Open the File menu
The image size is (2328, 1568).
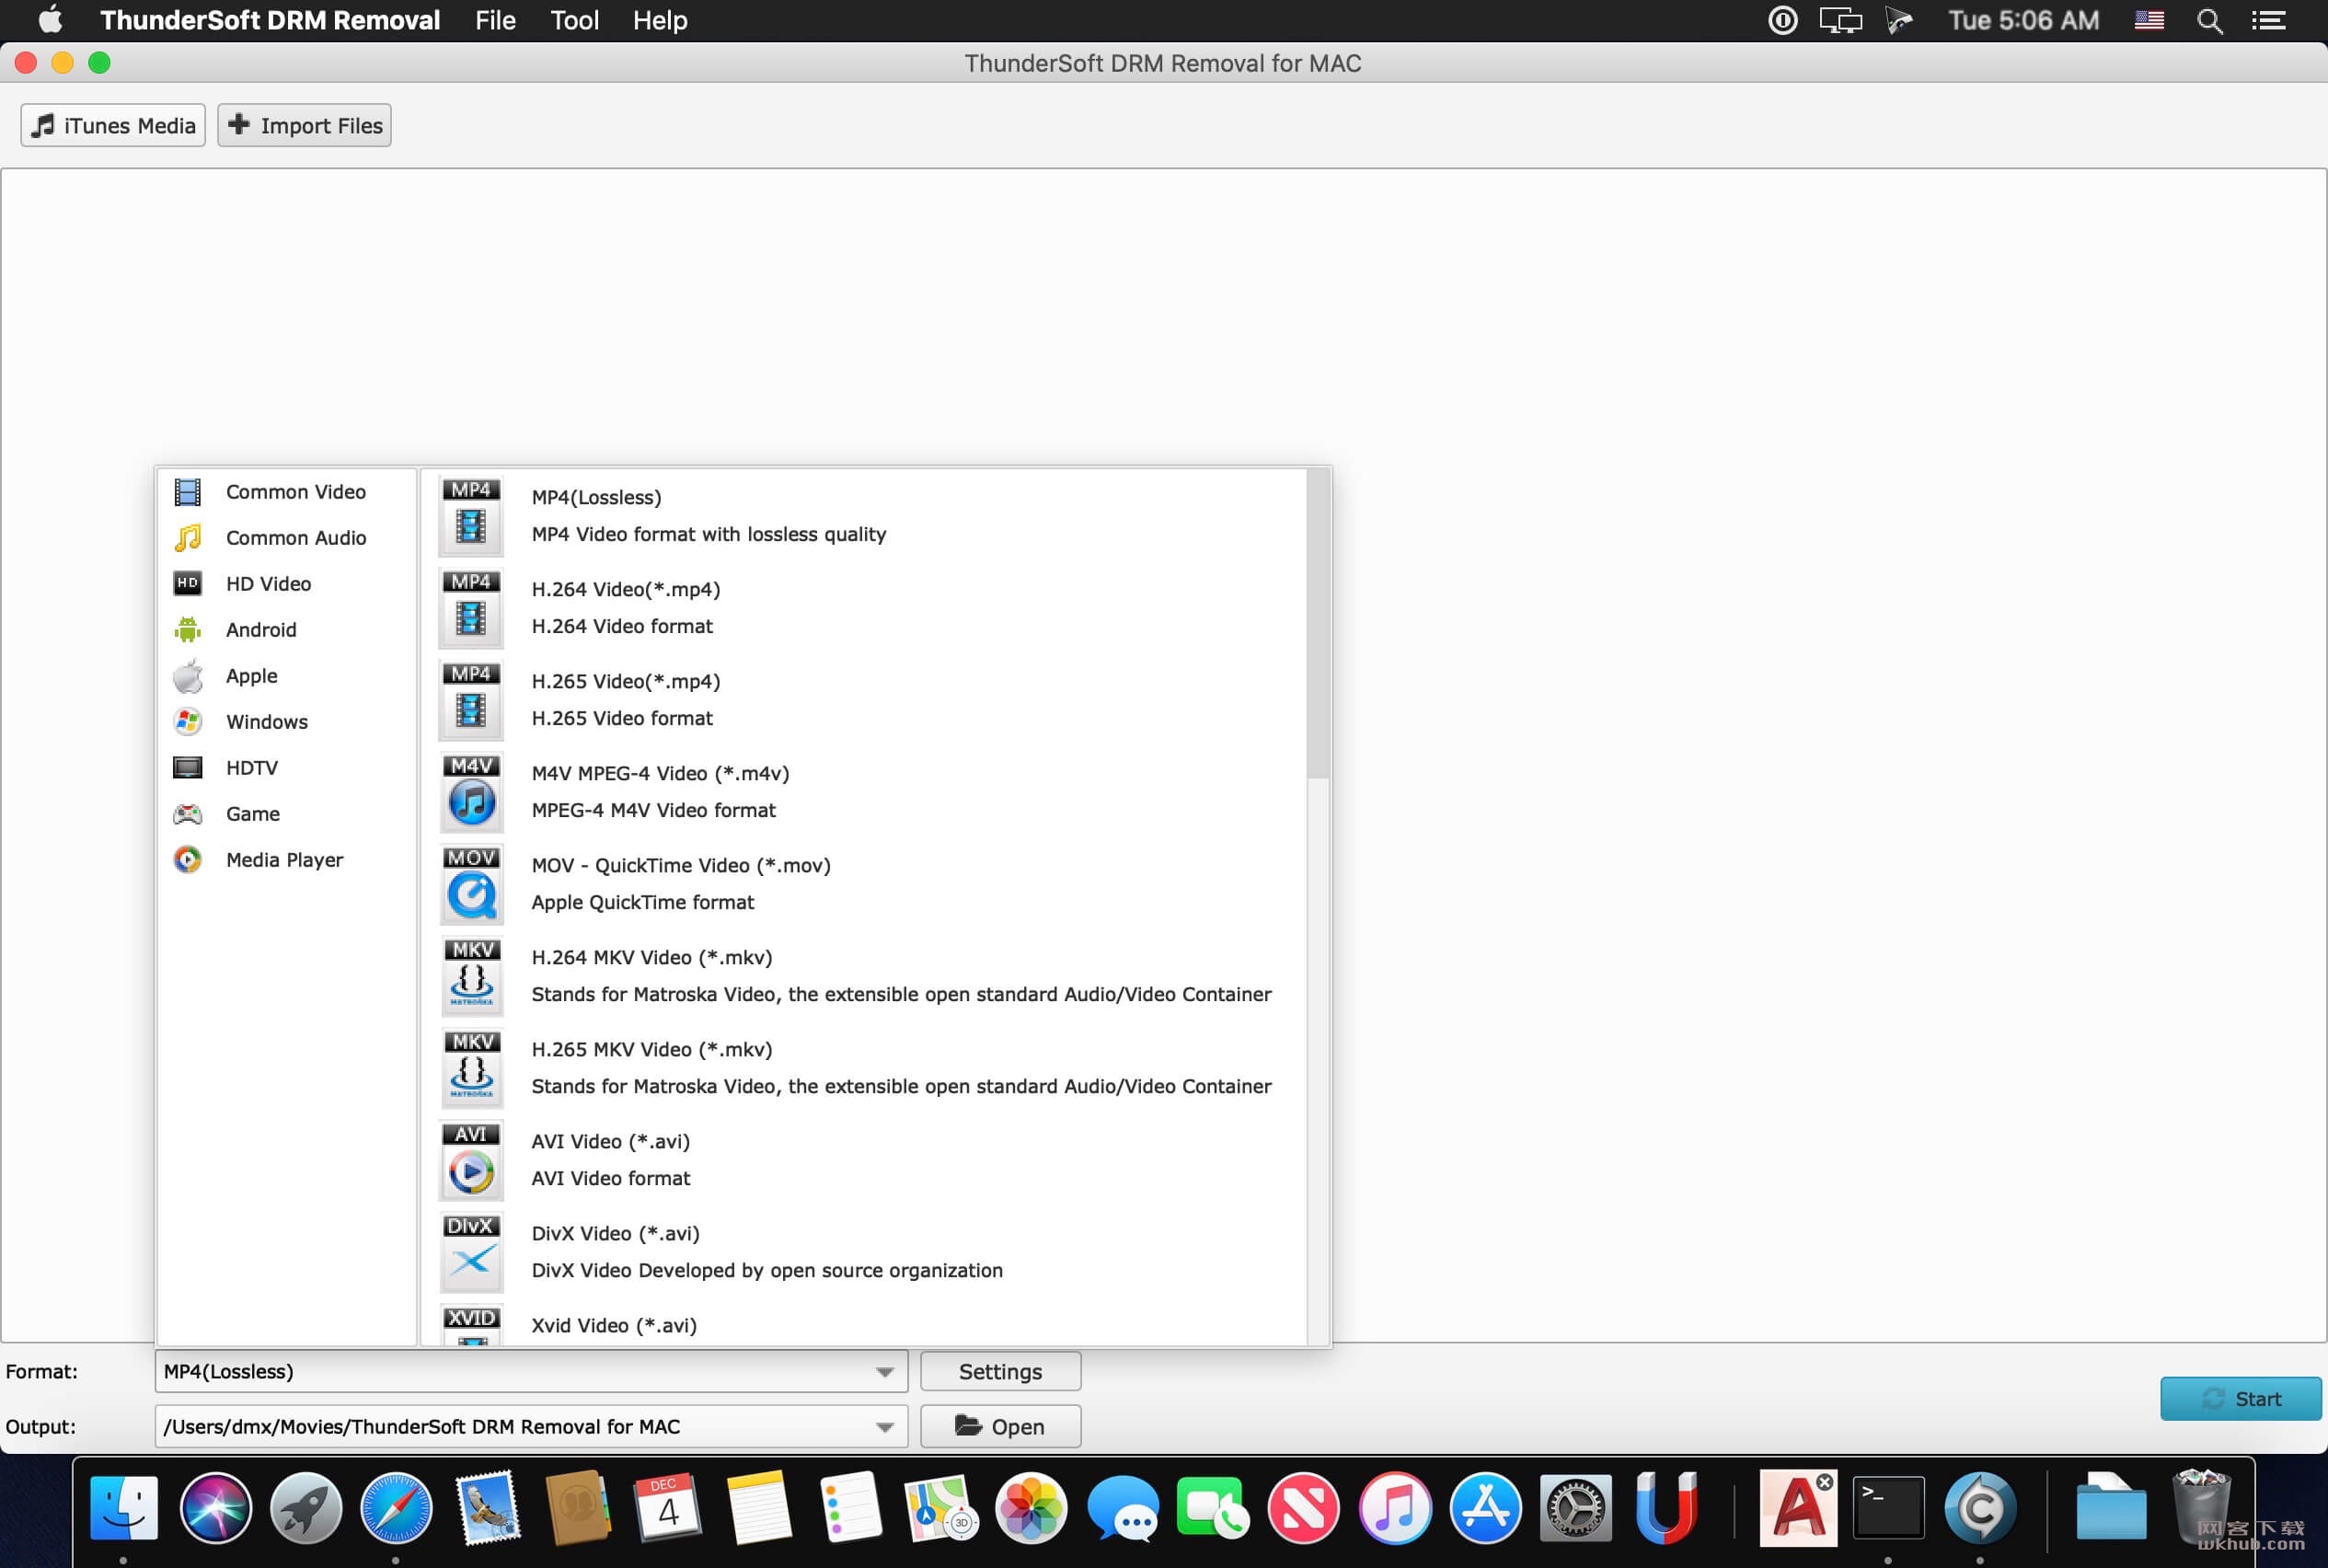click(x=495, y=21)
